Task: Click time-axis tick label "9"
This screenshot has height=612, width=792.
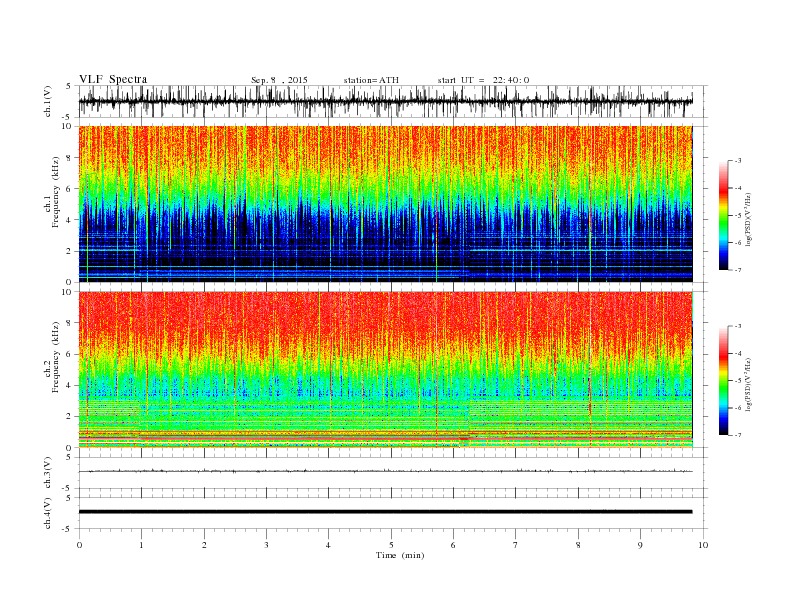Action: [x=640, y=545]
